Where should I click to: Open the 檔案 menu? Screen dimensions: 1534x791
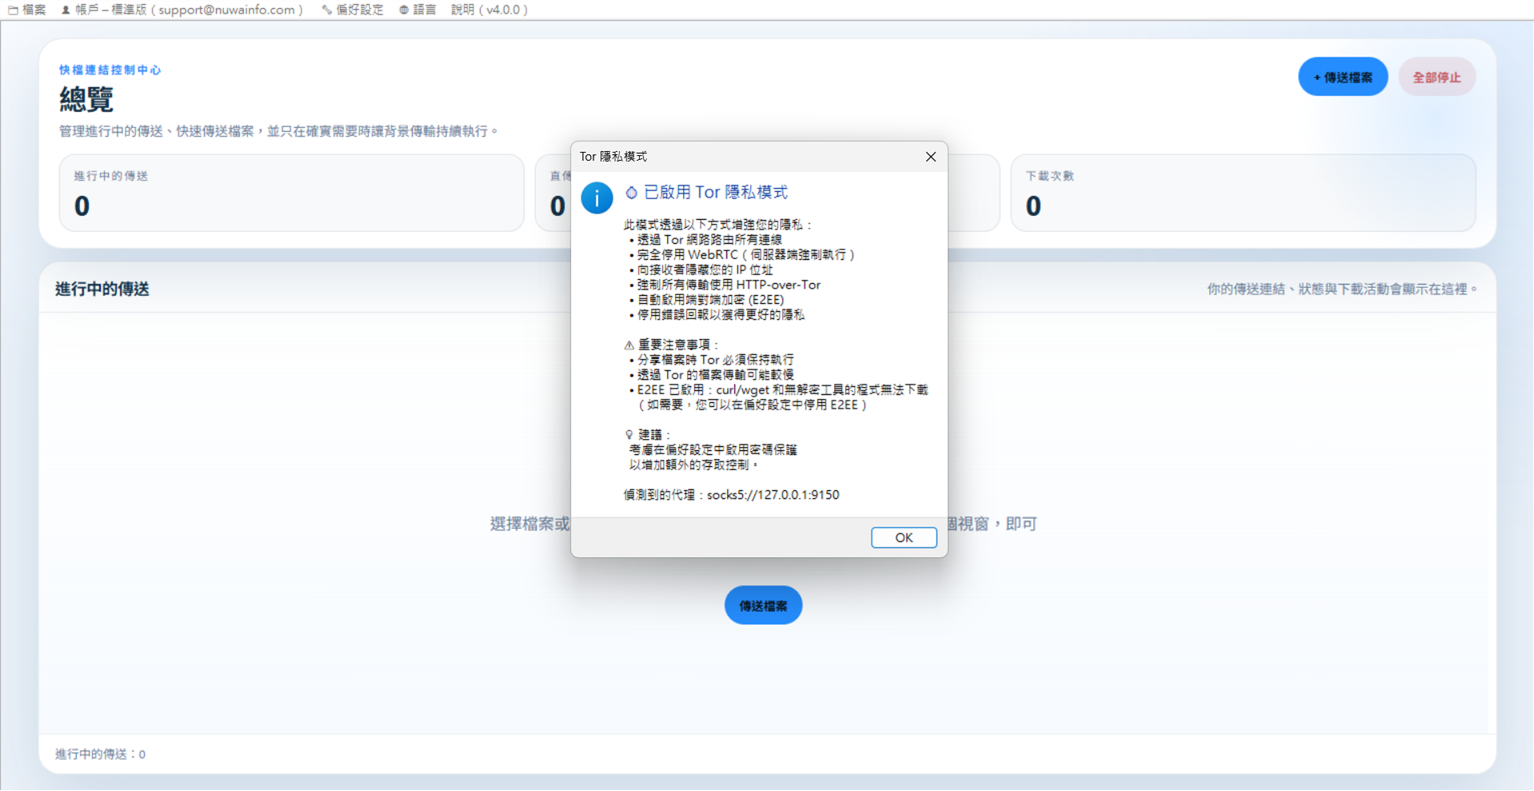[27, 10]
